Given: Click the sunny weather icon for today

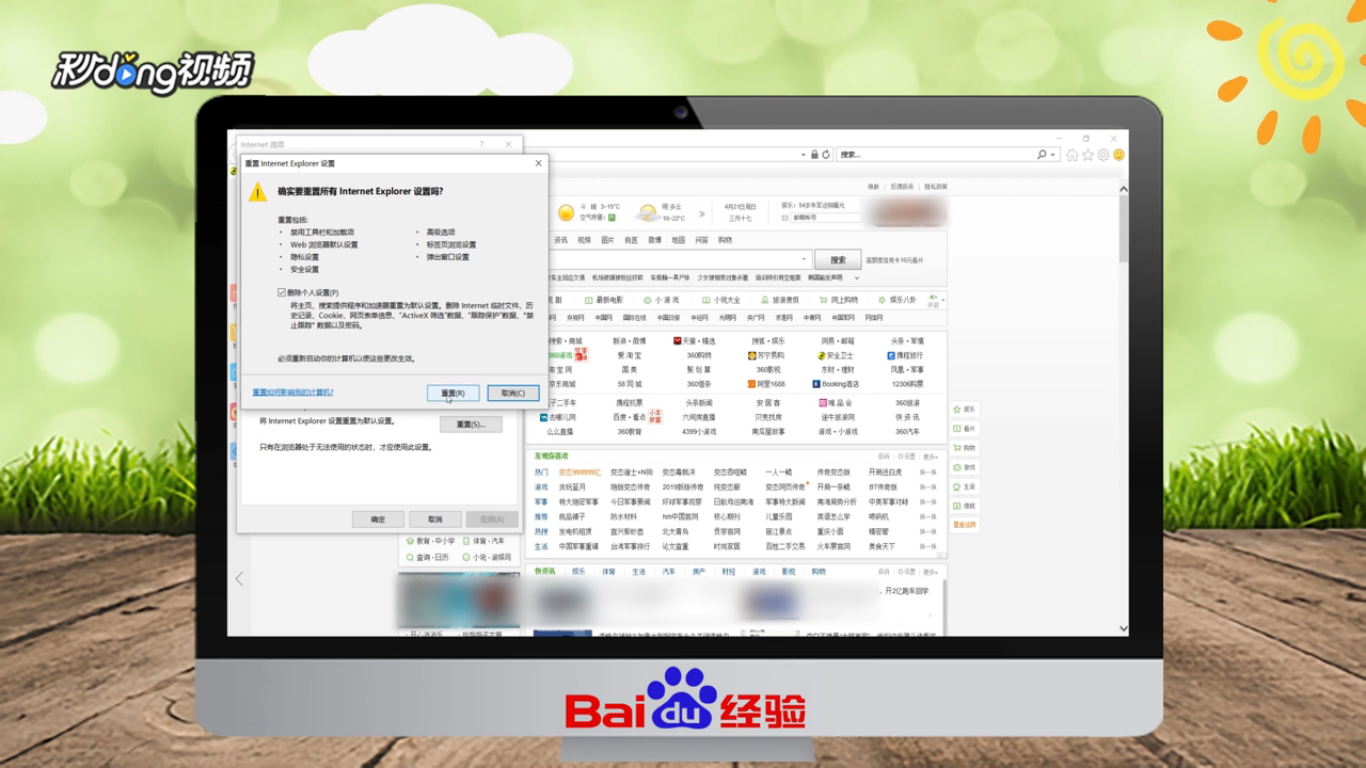Looking at the screenshot, I should coord(566,213).
